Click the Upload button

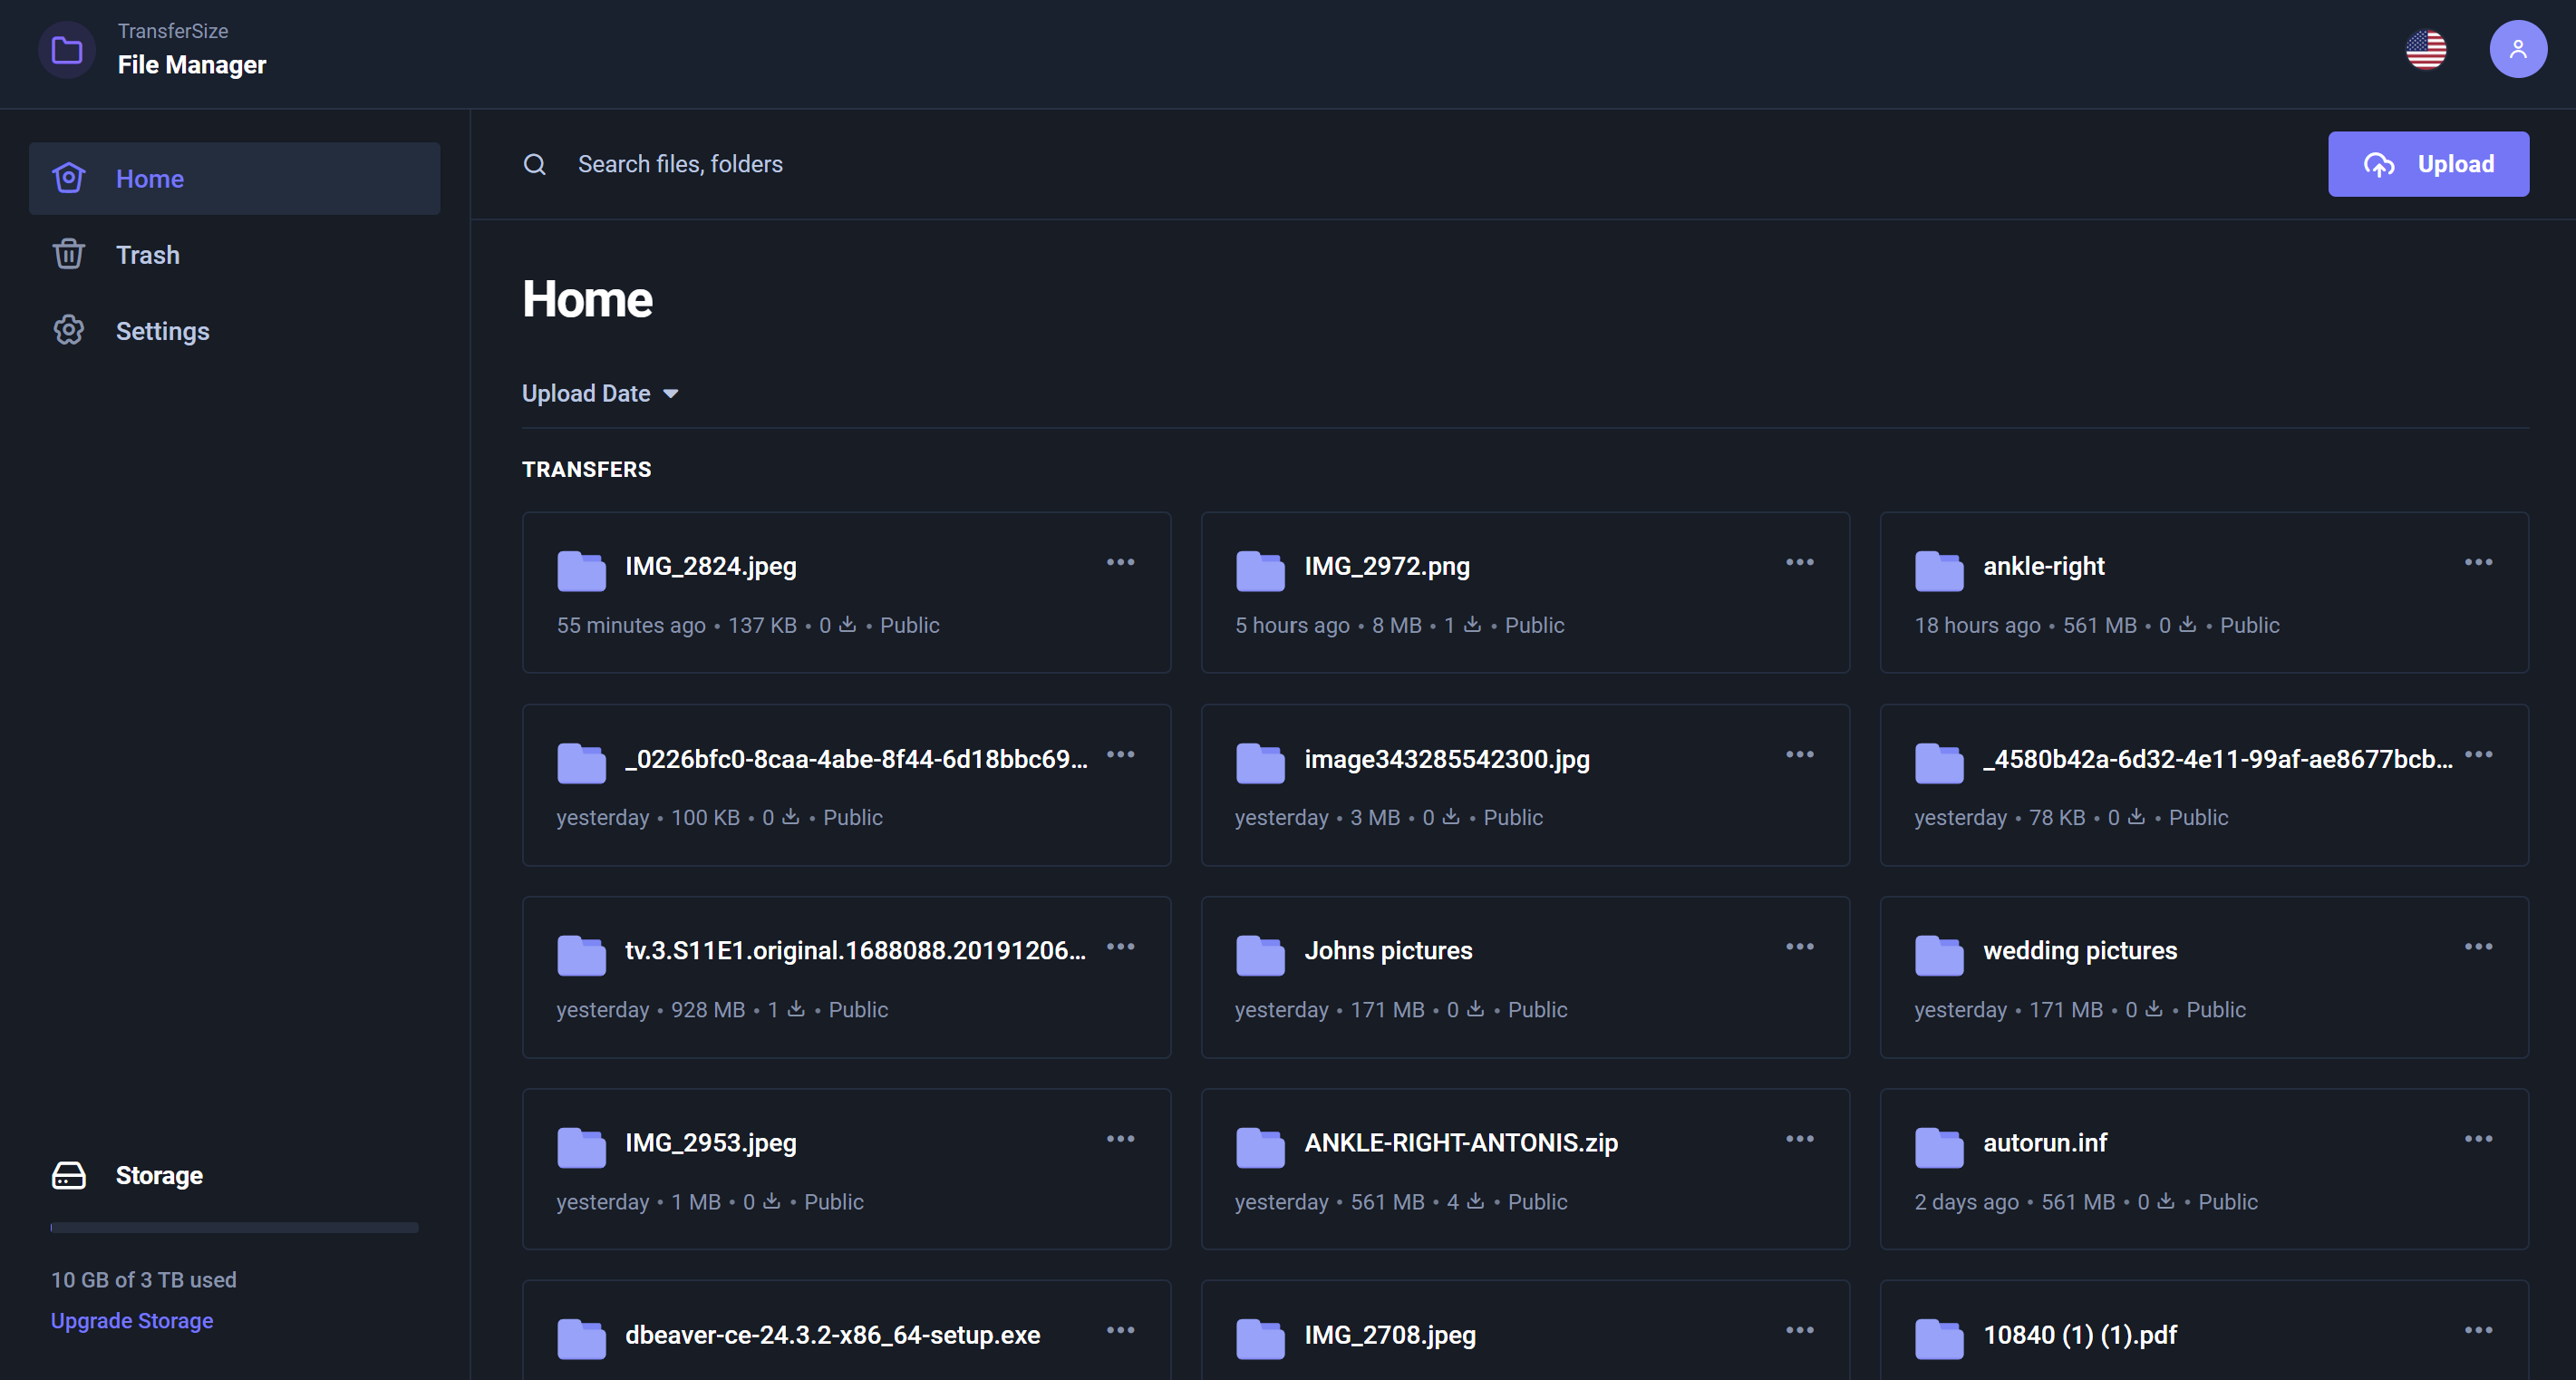pyautogui.click(x=2428, y=164)
